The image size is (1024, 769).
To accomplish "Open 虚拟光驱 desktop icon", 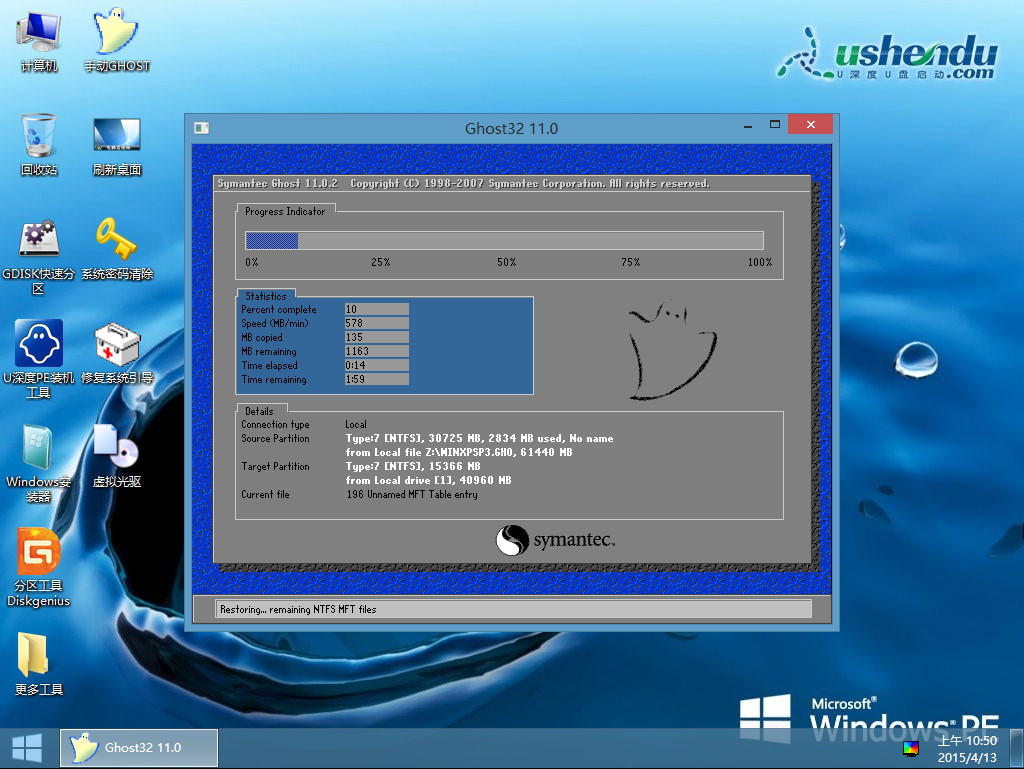I will [117, 456].
